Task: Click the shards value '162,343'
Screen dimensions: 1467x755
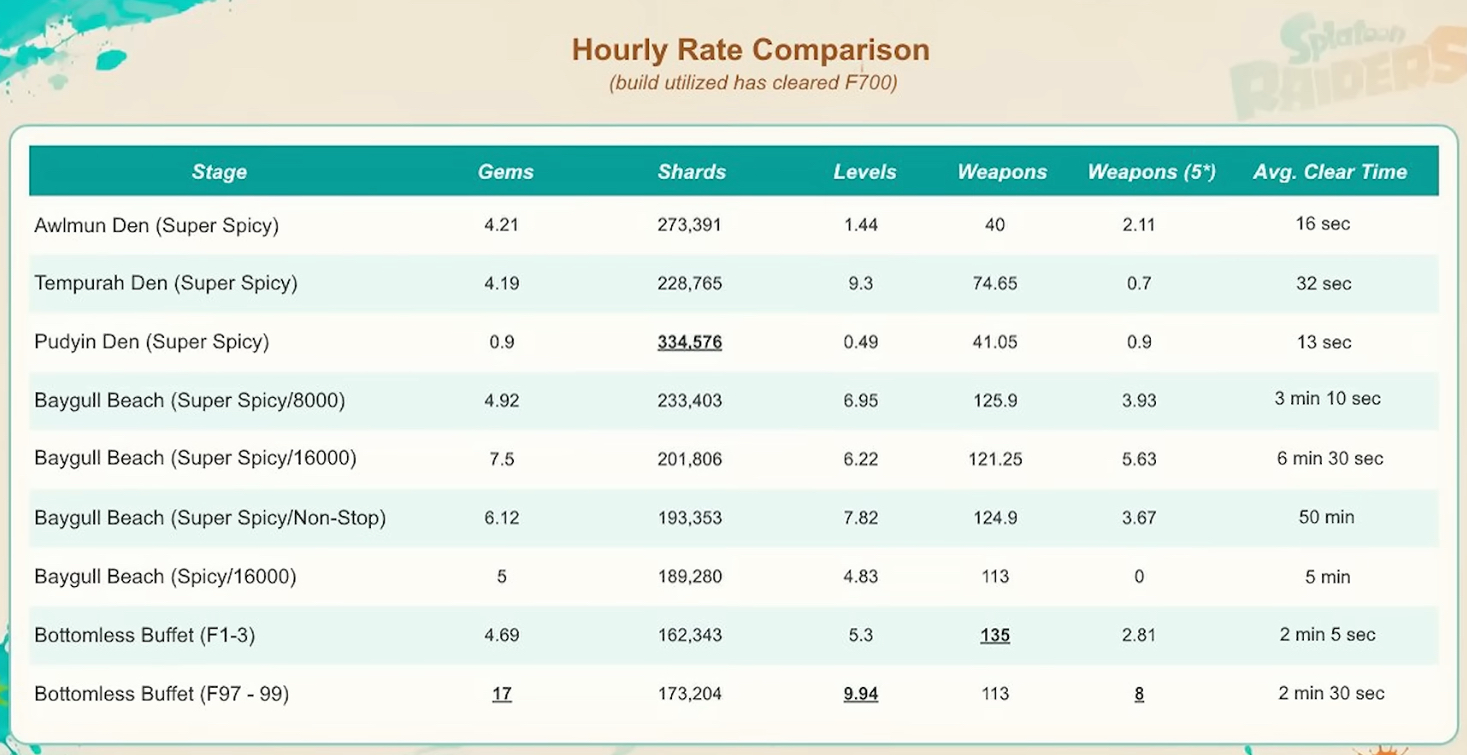Action: coord(689,635)
